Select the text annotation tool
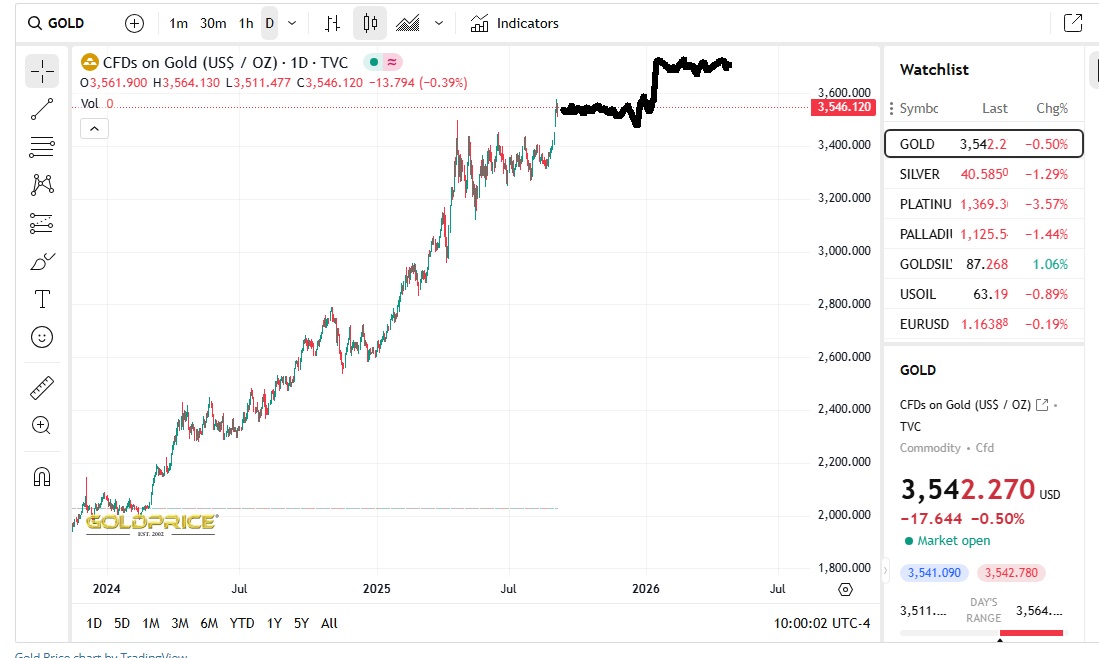 tap(42, 299)
